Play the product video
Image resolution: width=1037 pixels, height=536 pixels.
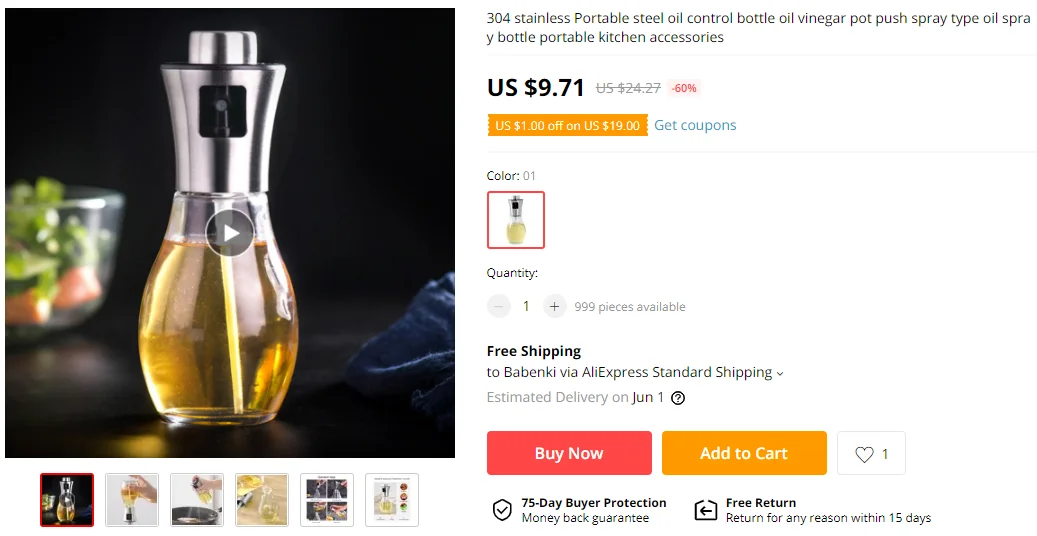[x=230, y=233]
